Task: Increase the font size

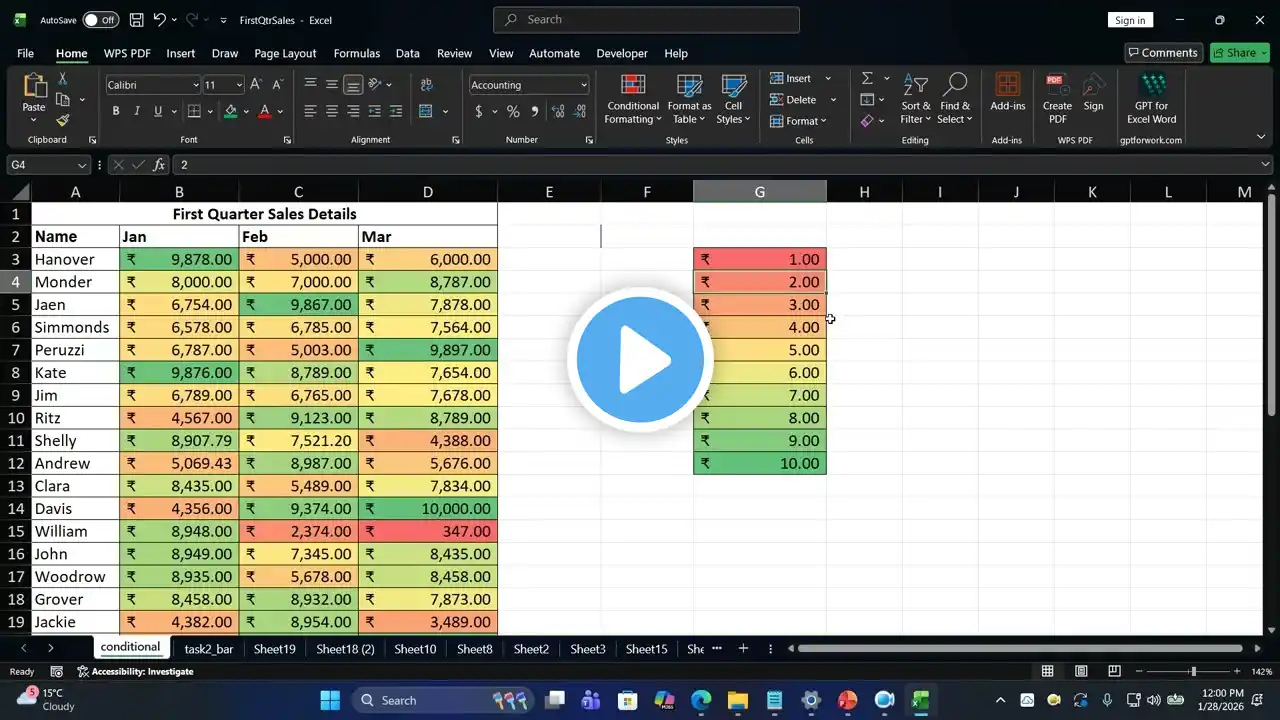Action: click(x=256, y=85)
